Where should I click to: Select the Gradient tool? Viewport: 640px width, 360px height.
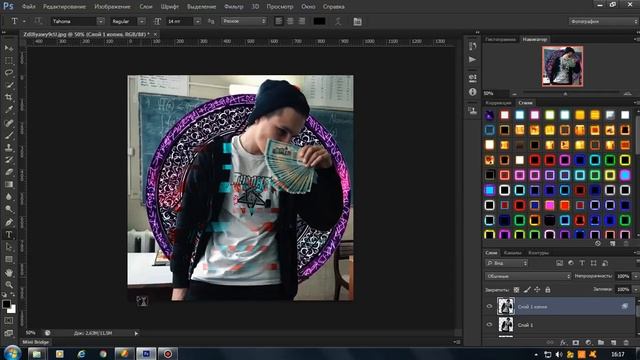tap(9, 184)
